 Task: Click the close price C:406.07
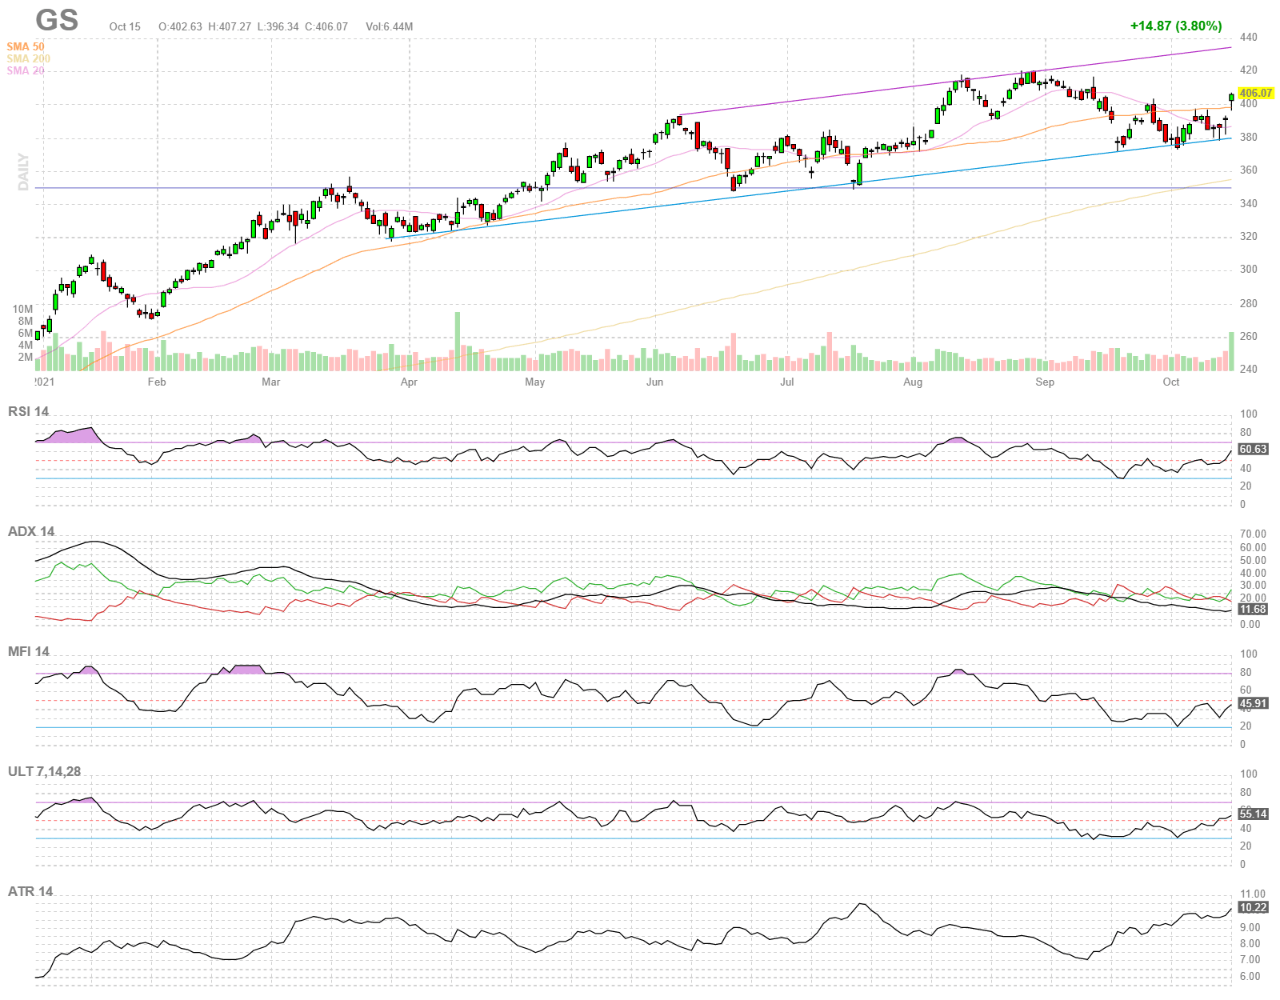pos(327,27)
